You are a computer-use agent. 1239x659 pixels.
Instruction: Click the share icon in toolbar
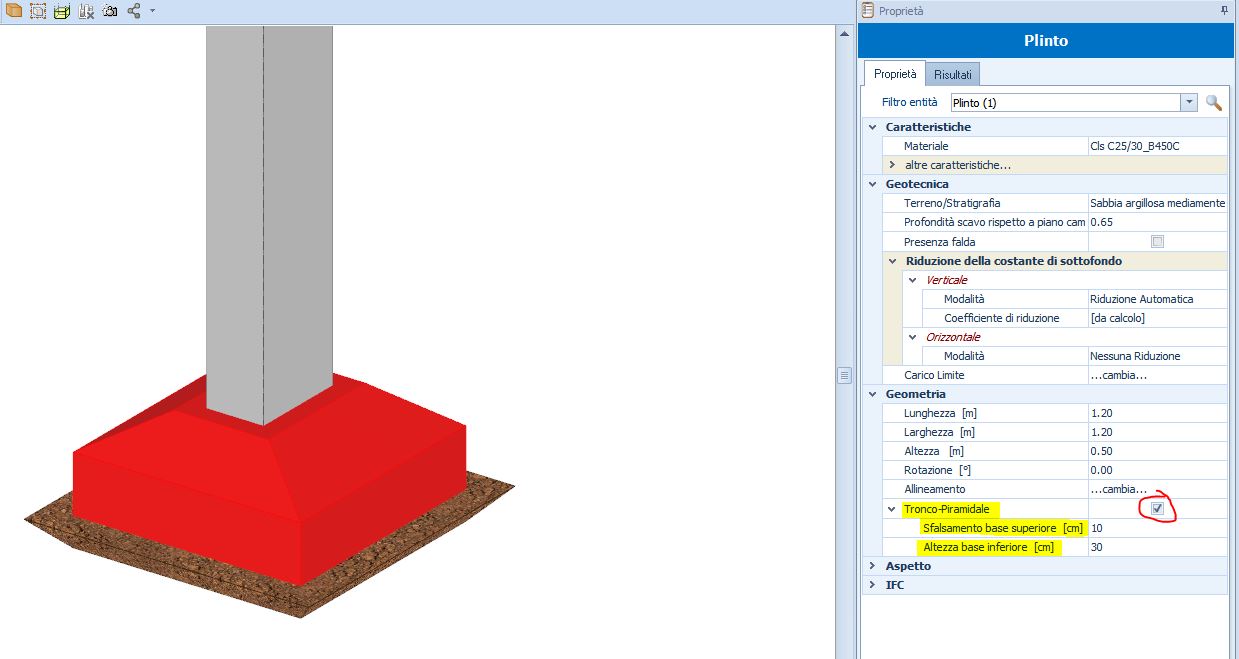tap(134, 11)
